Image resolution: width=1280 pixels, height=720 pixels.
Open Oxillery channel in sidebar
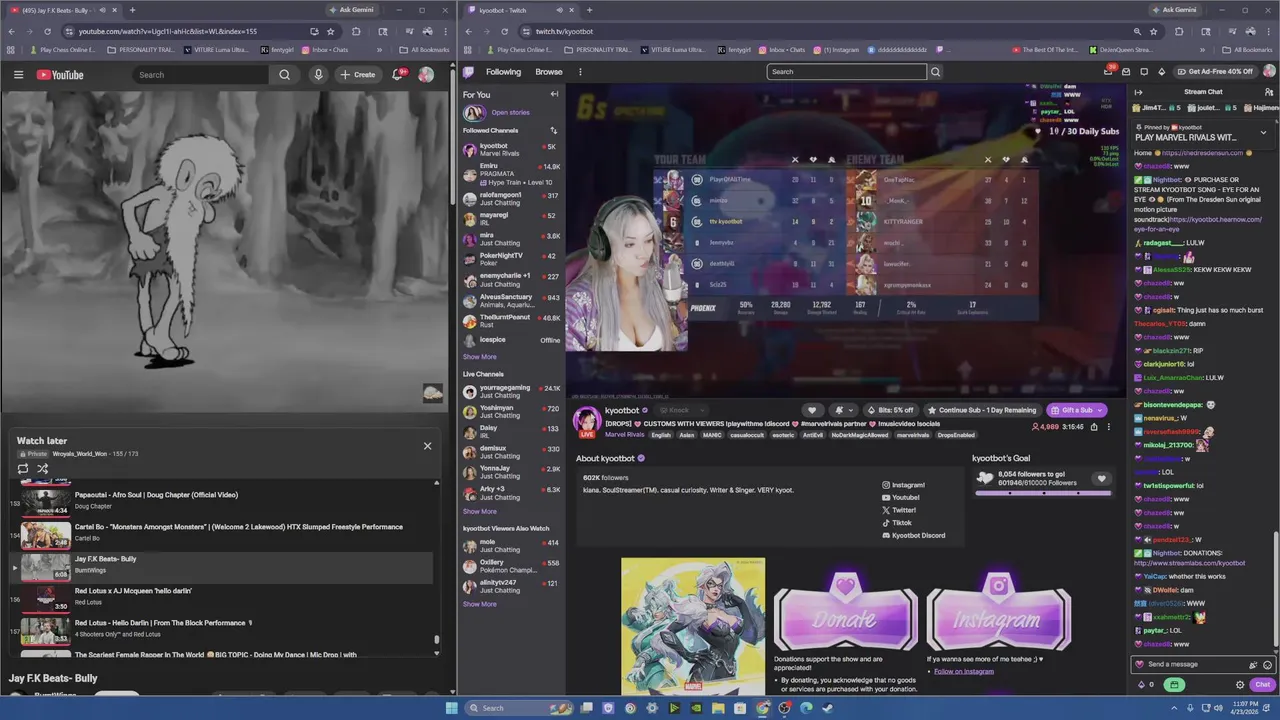tap(511, 566)
